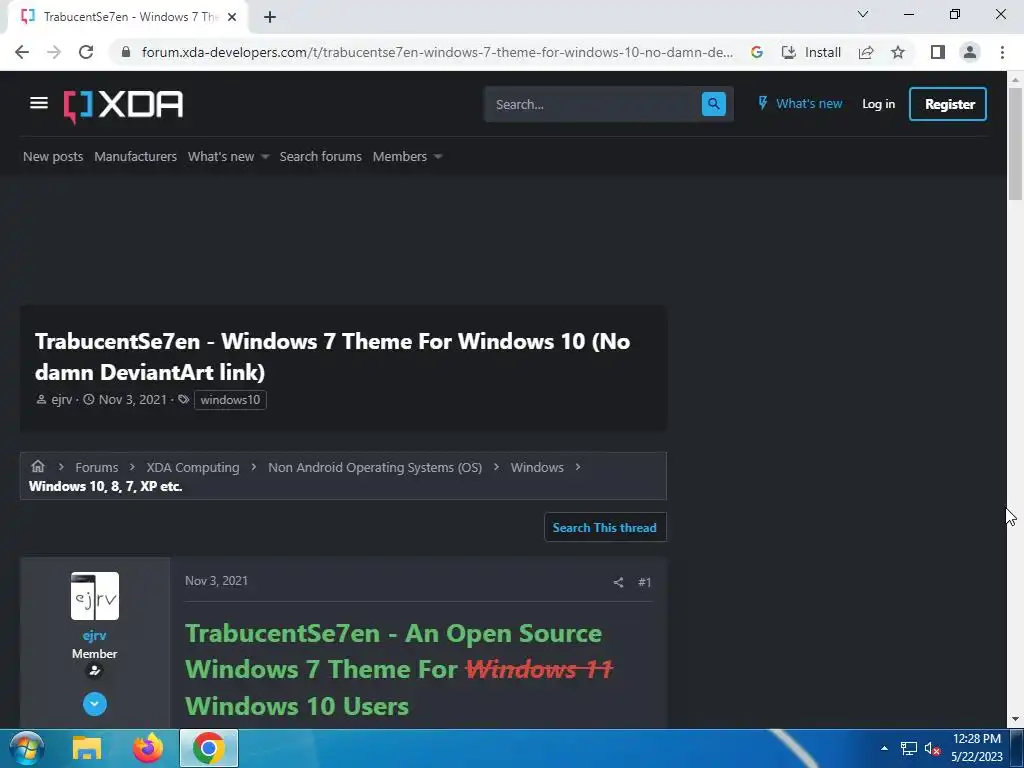Expand the Members dropdown arrow
This screenshot has height=768, width=1024.
[x=438, y=157]
